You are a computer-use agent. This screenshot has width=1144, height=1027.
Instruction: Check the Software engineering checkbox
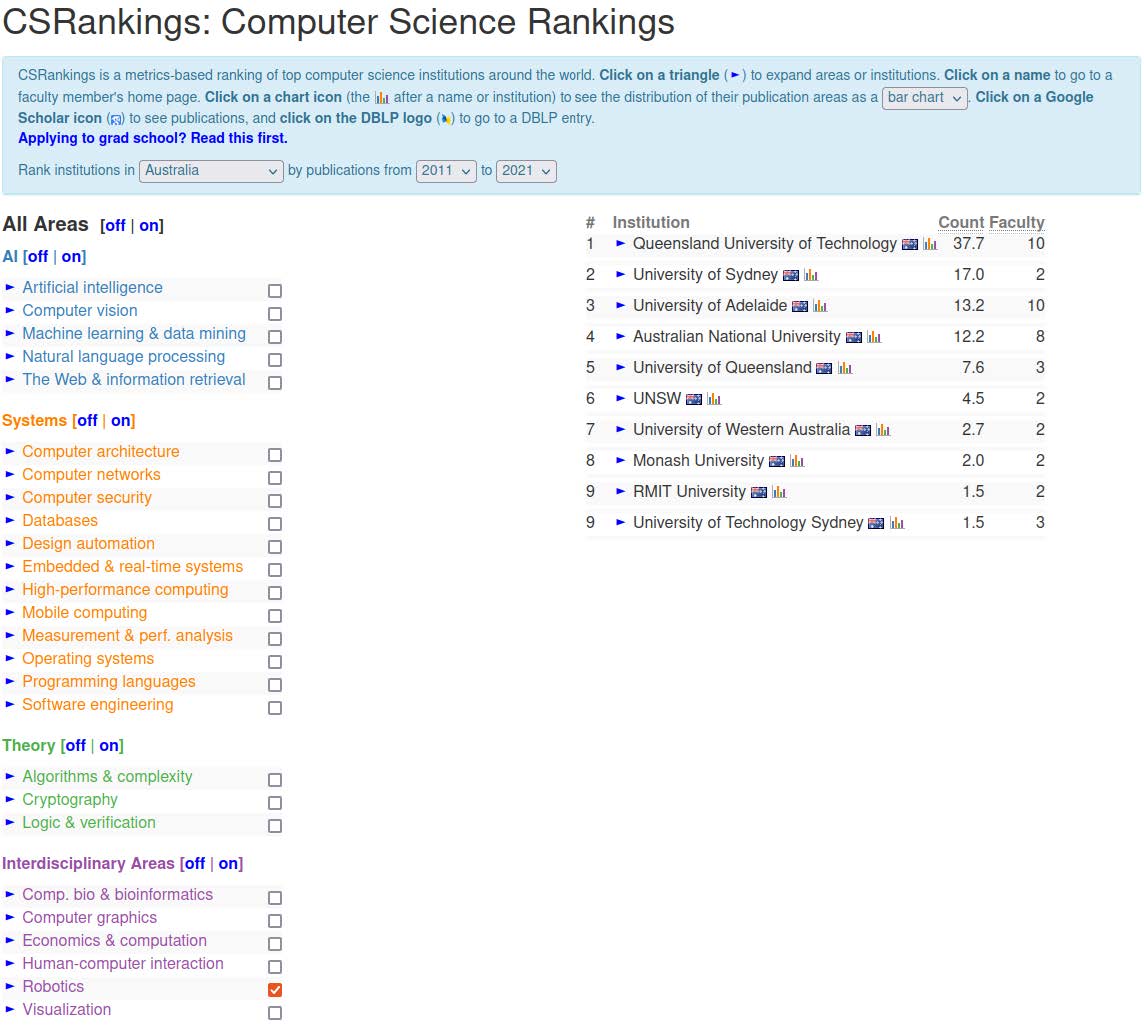[x=275, y=708]
